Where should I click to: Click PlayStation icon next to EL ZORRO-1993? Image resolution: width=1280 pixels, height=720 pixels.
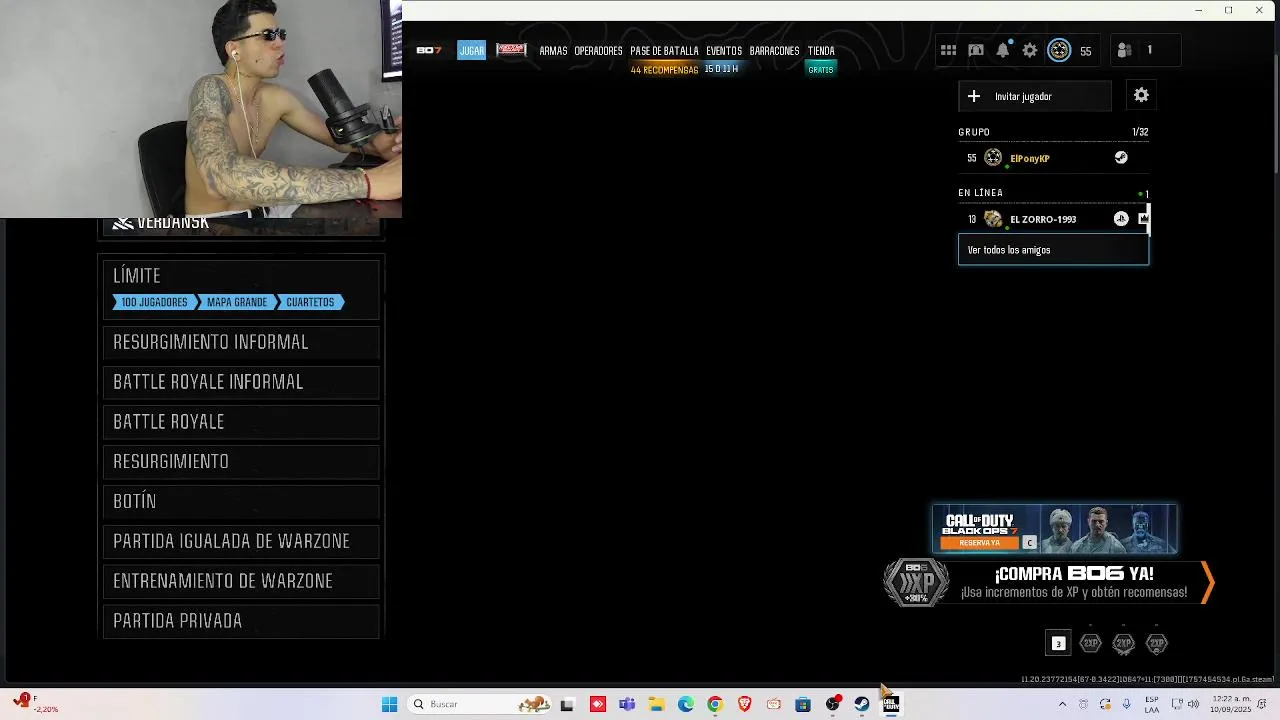click(x=1121, y=219)
